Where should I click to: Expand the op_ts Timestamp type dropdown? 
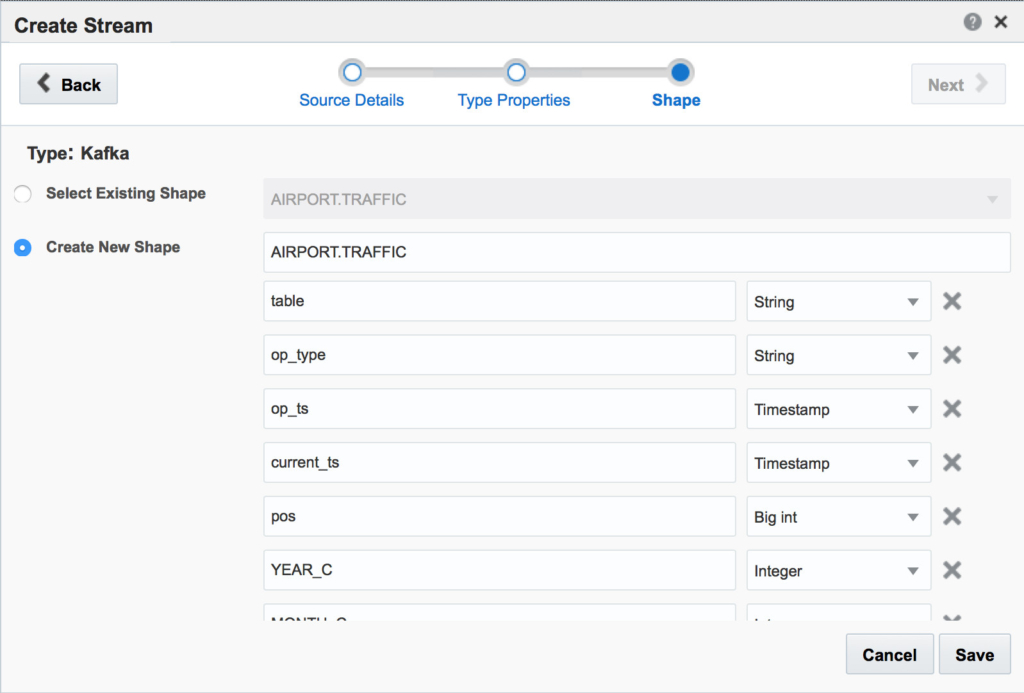[839, 409]
